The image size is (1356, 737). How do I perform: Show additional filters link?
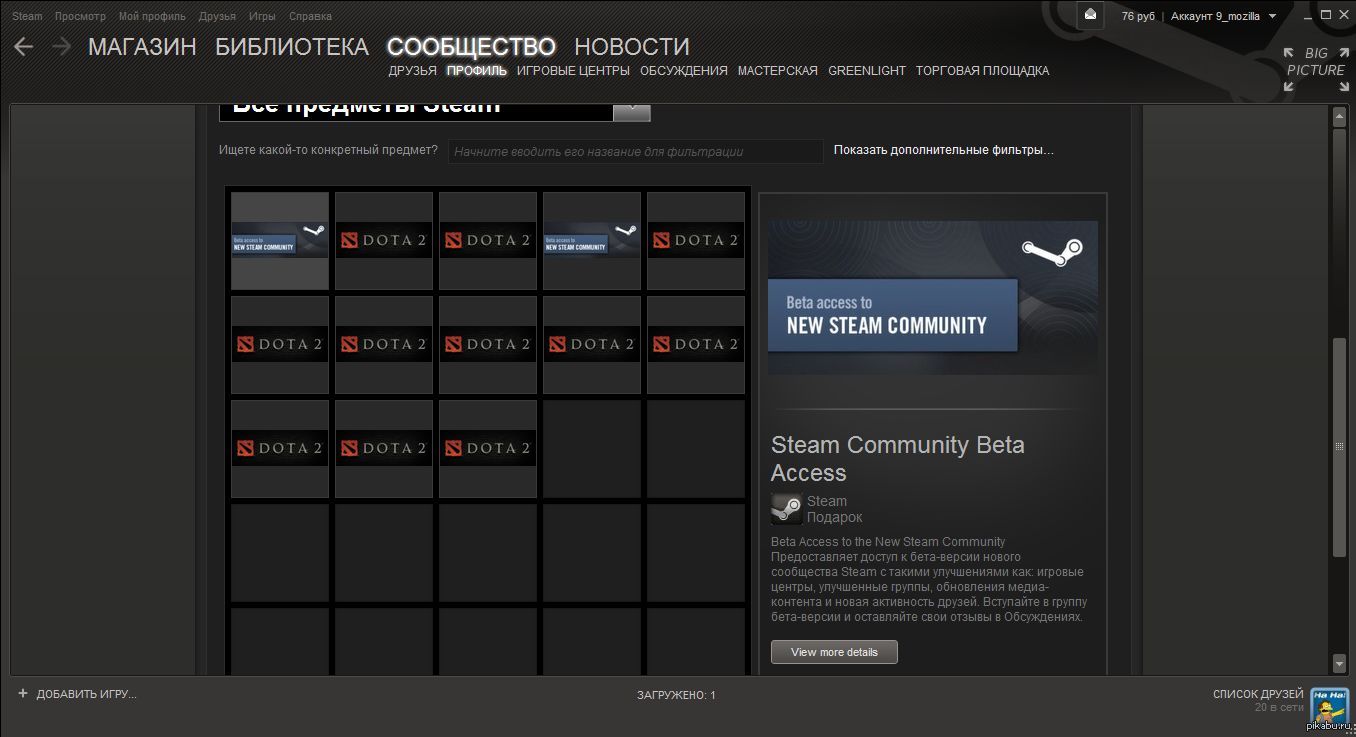[944, 150]
